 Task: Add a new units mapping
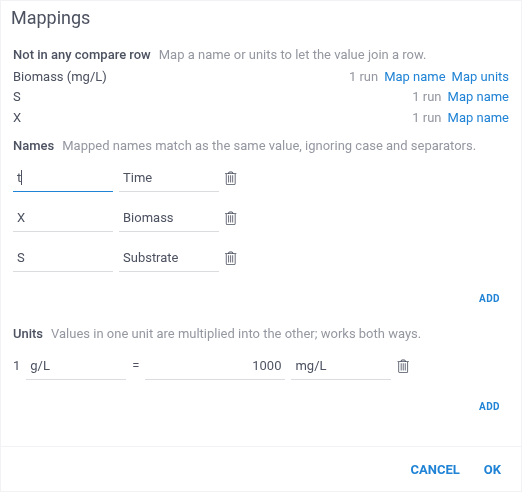[489, 406]
